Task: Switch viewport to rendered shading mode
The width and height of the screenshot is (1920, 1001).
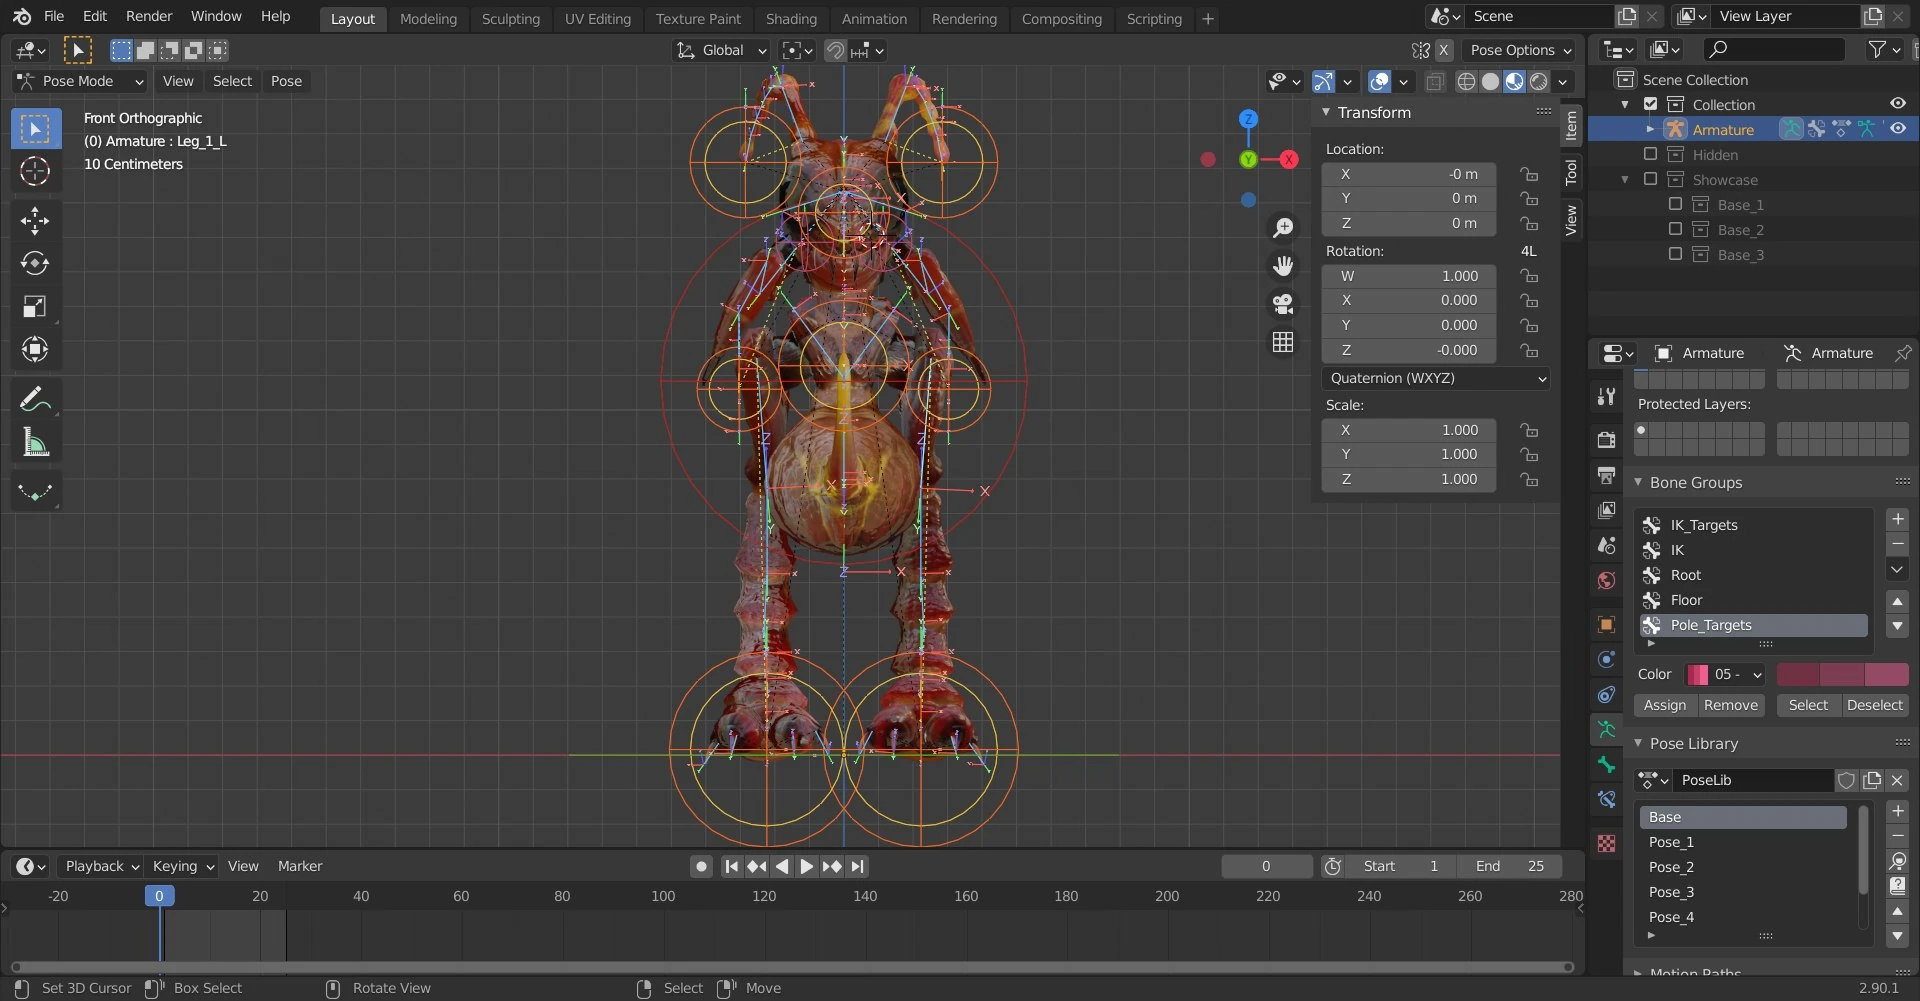Action: (x=1538, y=82)
